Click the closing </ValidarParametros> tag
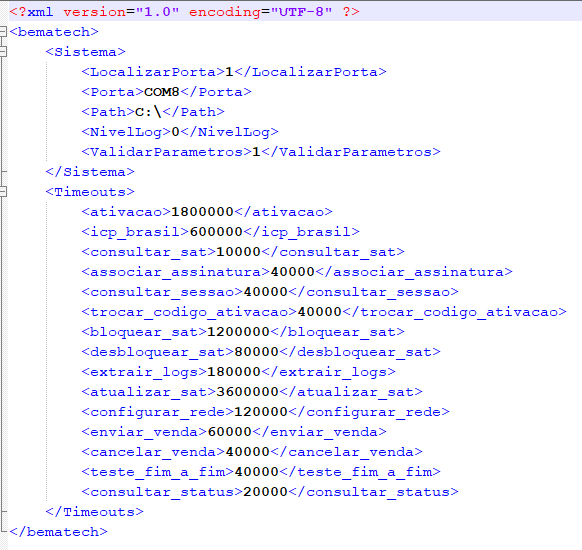The height and width of the screenshot is (550, 582). click(x=351, y=152)
